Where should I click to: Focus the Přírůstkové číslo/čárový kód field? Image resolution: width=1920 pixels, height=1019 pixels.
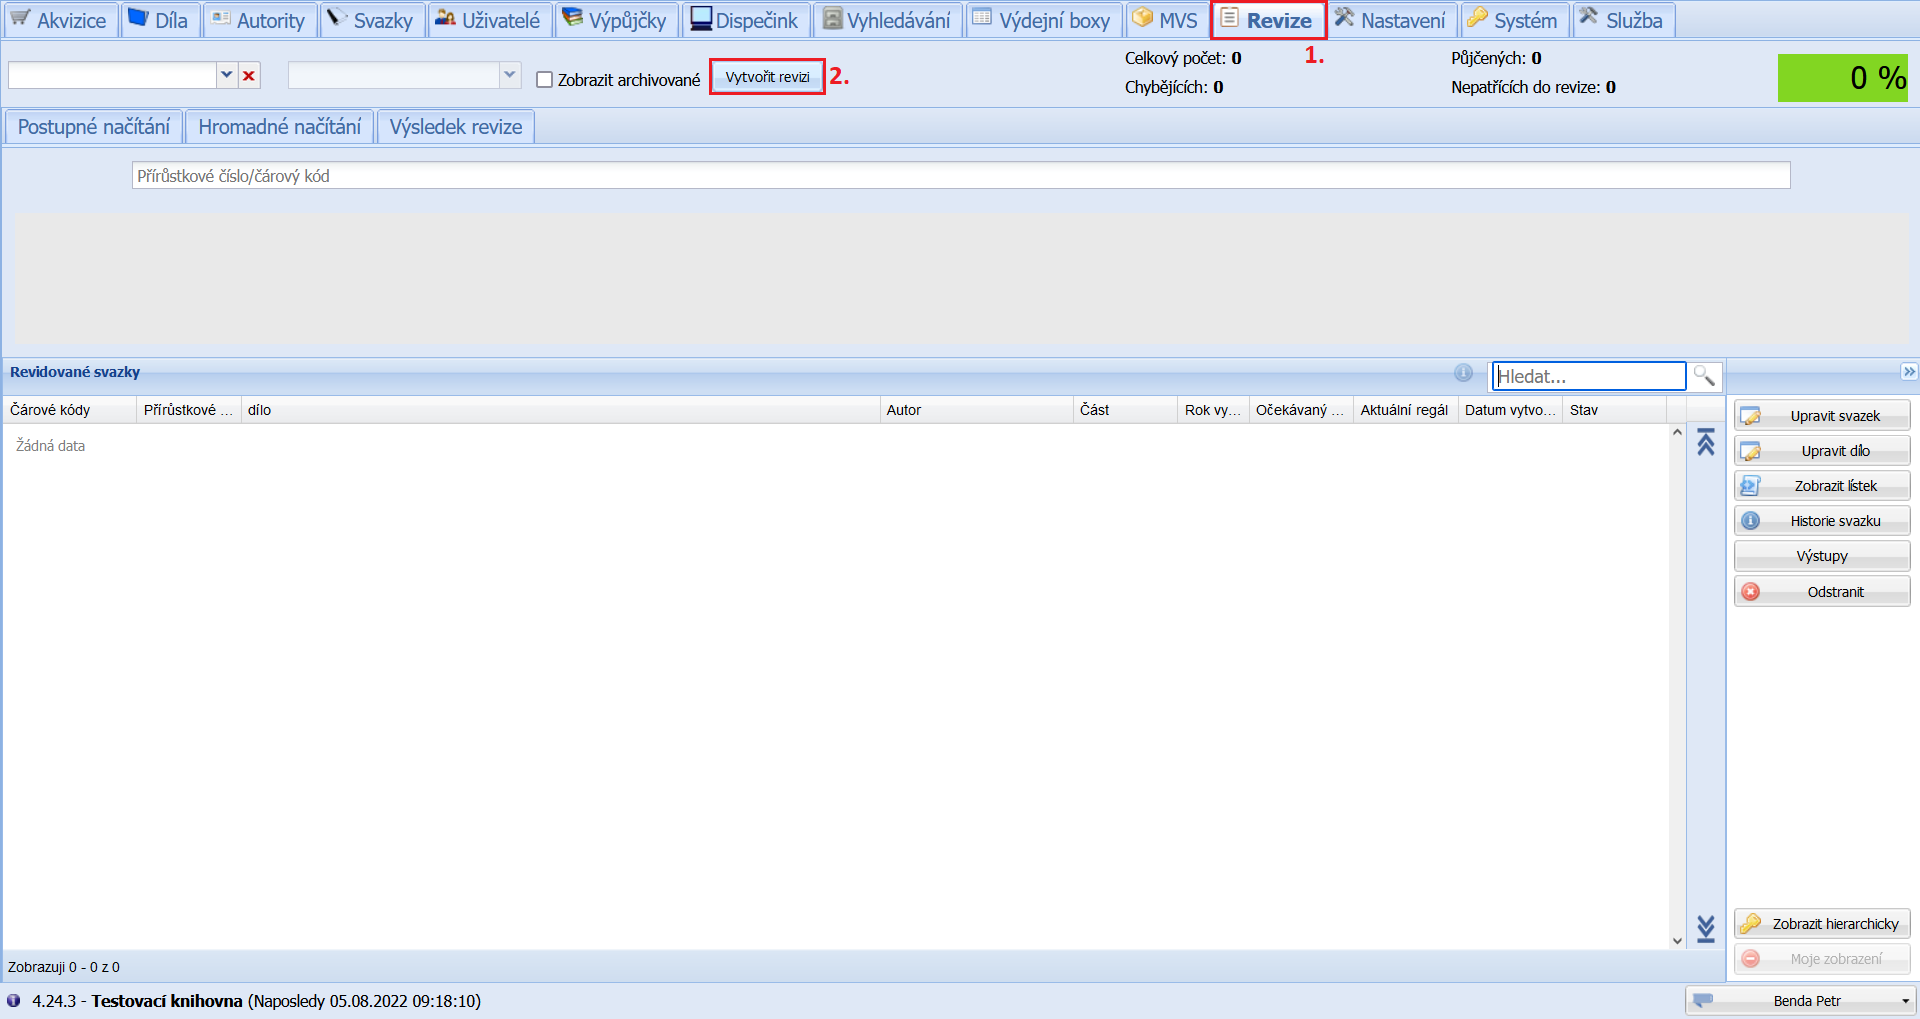tap(961, 176)
